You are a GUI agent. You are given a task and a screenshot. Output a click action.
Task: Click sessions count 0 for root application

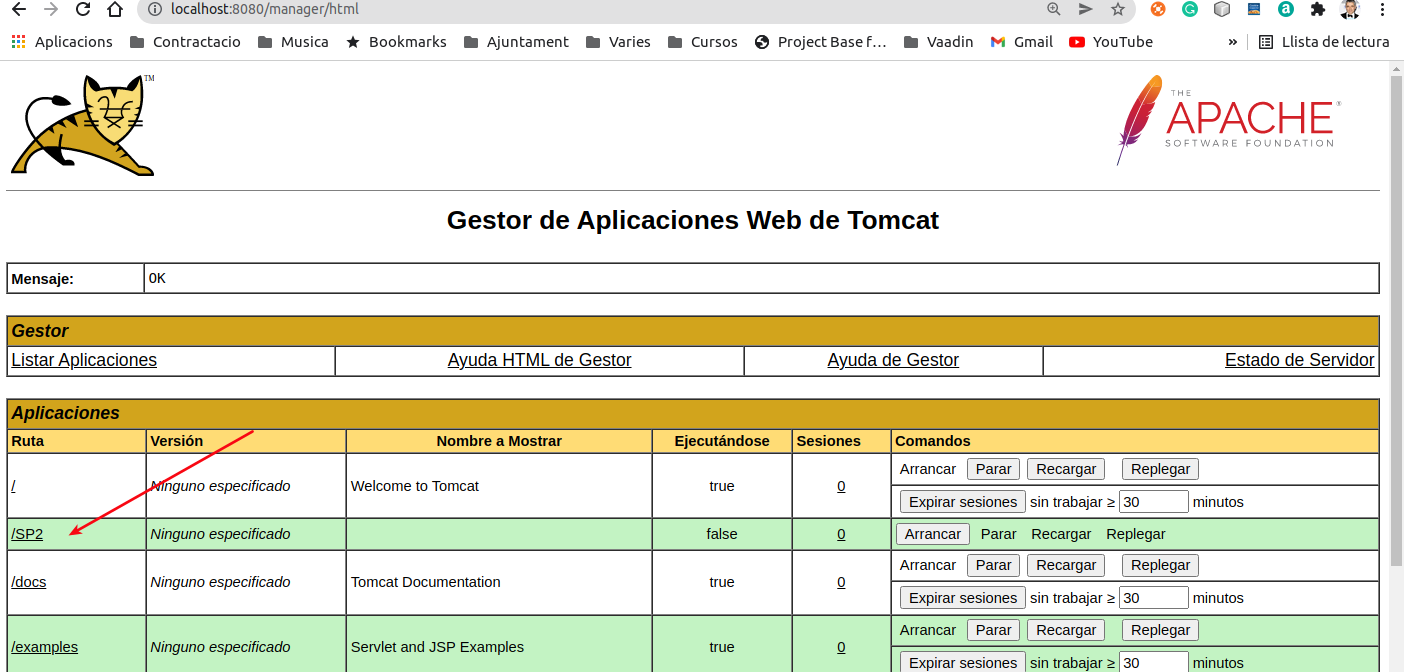(x=841, y=486)
